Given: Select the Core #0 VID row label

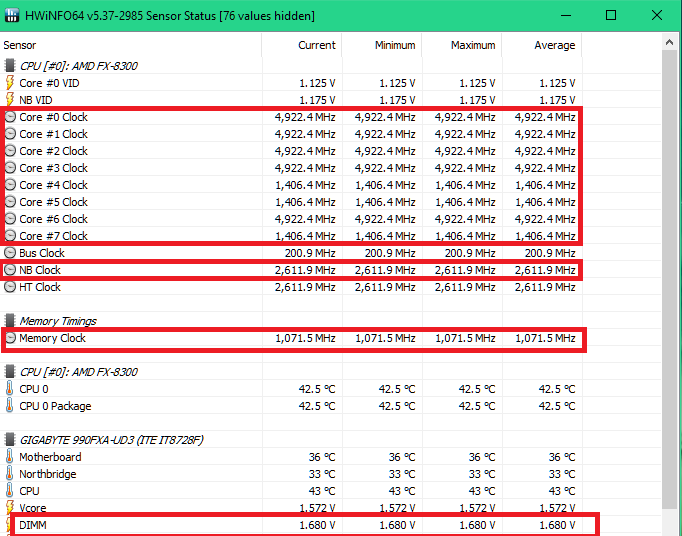Looking at the screenshot, I should 49,83.
